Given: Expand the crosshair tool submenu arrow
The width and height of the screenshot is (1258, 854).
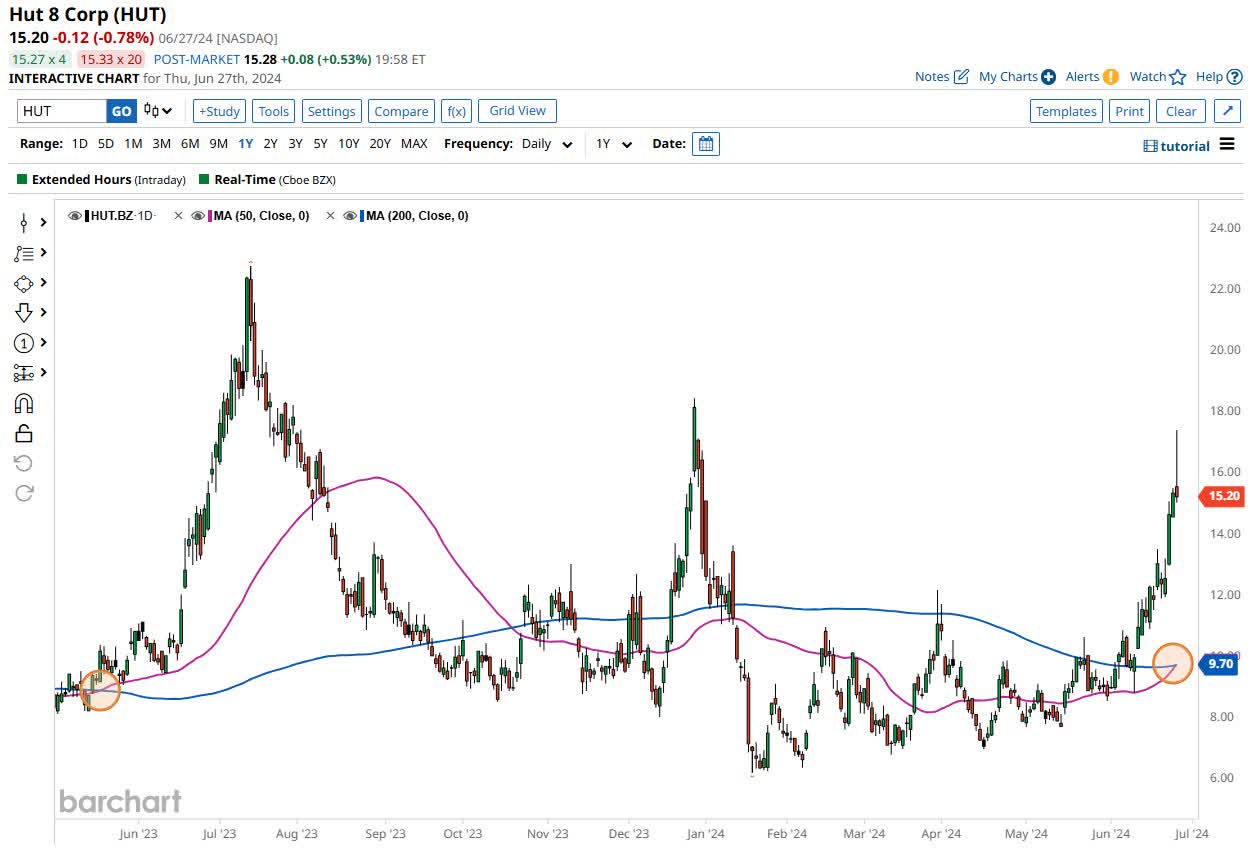Looking at the screenshot, I should [x=44, y=223].
